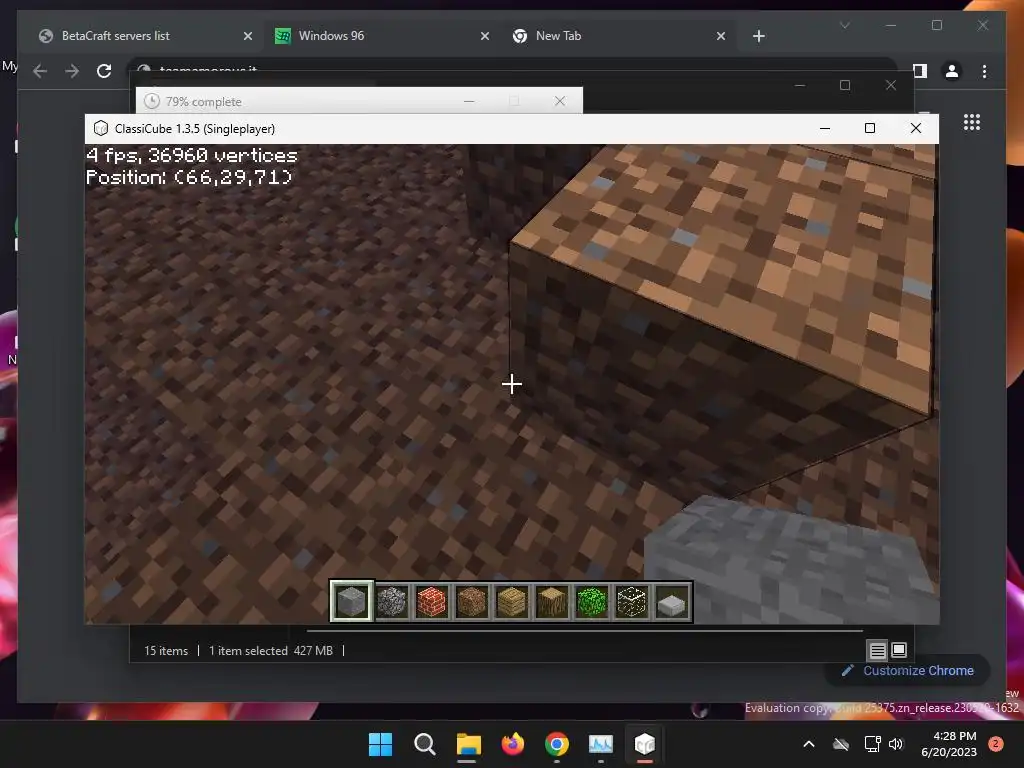This screenshot has height=768, width=1024.
Task: Switch file explorer to details view
Action: (x=877, y=650)
